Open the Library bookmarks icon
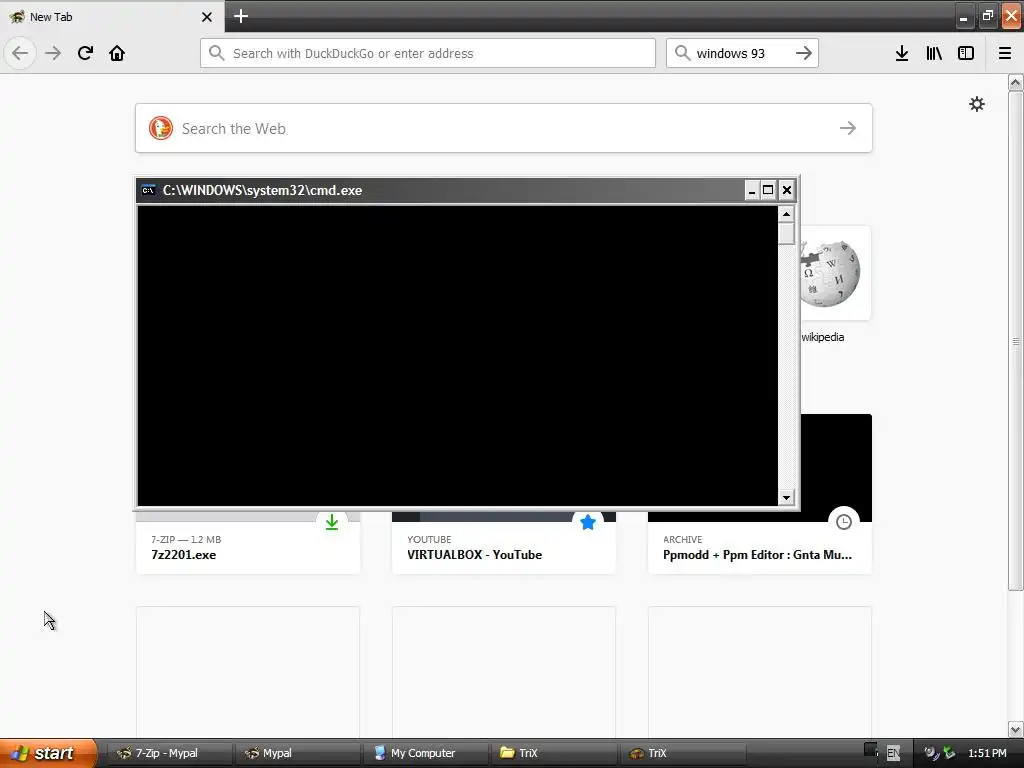 (934, 53)
